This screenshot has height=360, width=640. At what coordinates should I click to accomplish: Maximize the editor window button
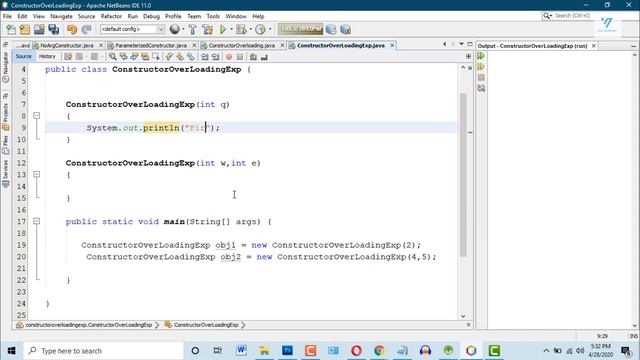(470, 44)
